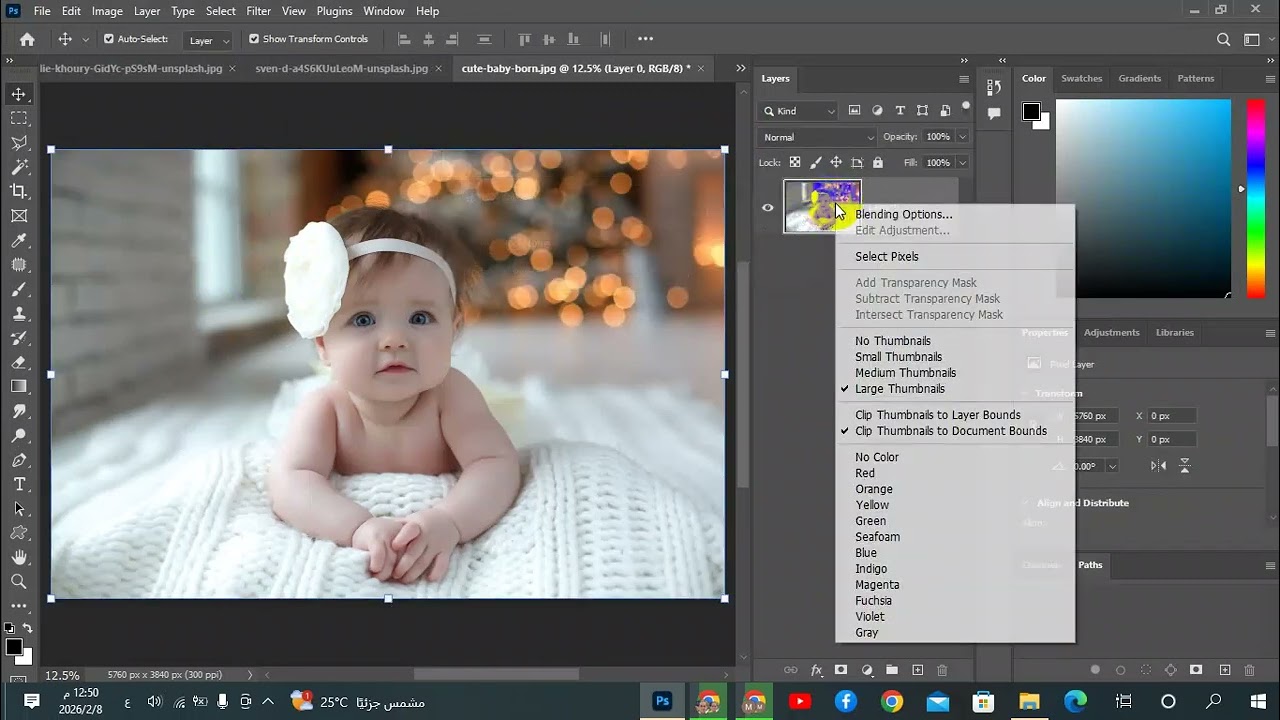The image size is (1280, 720).
Task: Select the Hand tool
Action: tap(19, 557)
